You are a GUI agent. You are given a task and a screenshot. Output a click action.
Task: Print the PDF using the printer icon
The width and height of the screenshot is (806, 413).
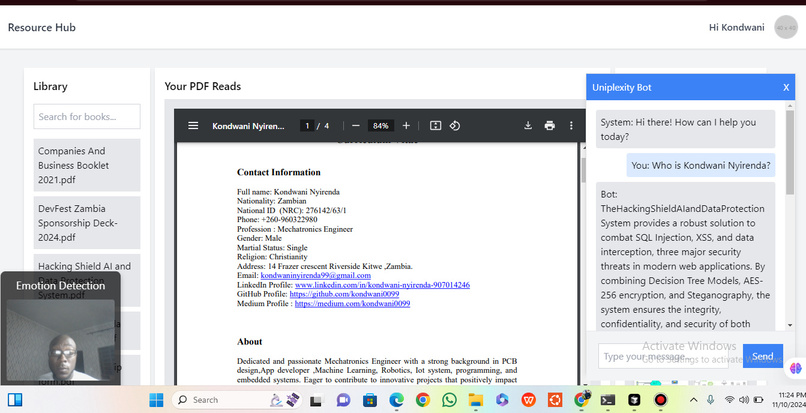pos(549,125)
